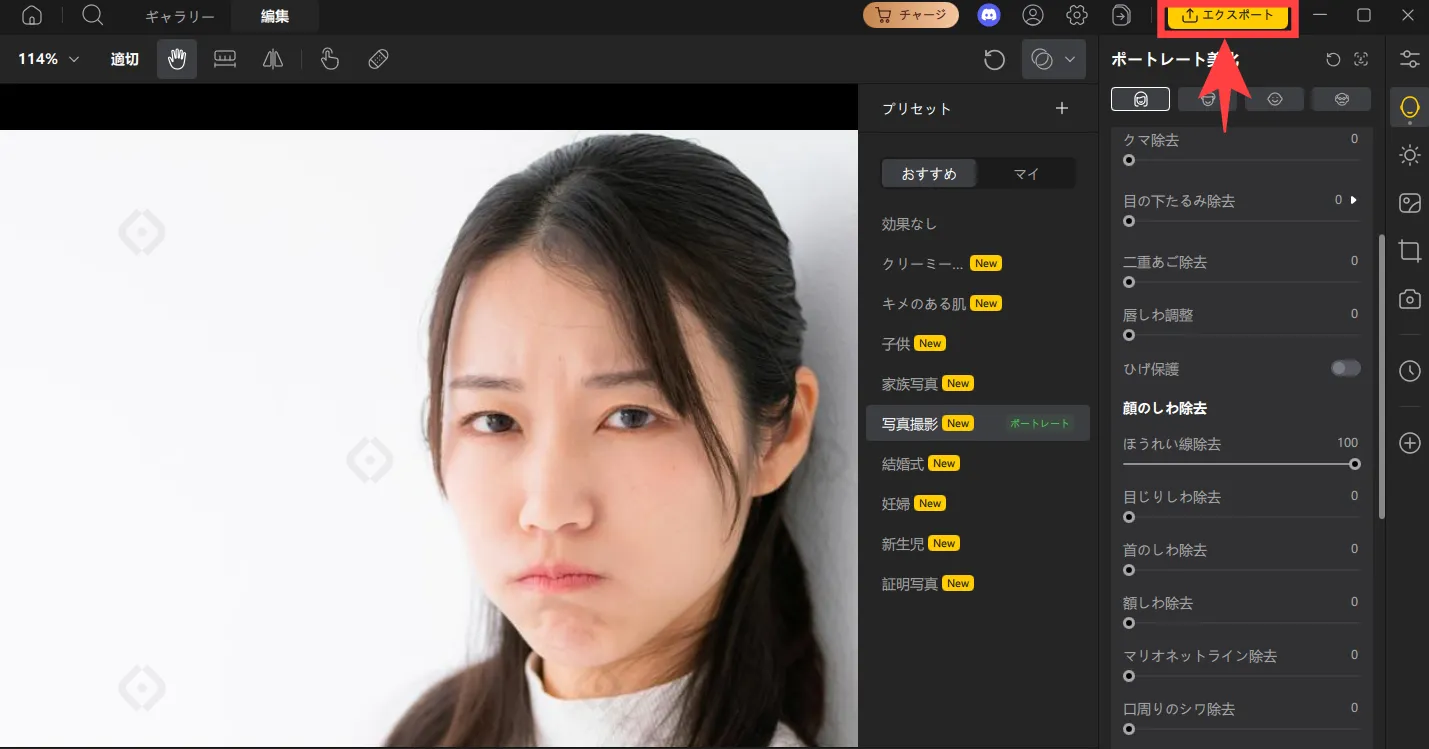Apply the 証明写真 preset
1429x749 pixels.
978,584
